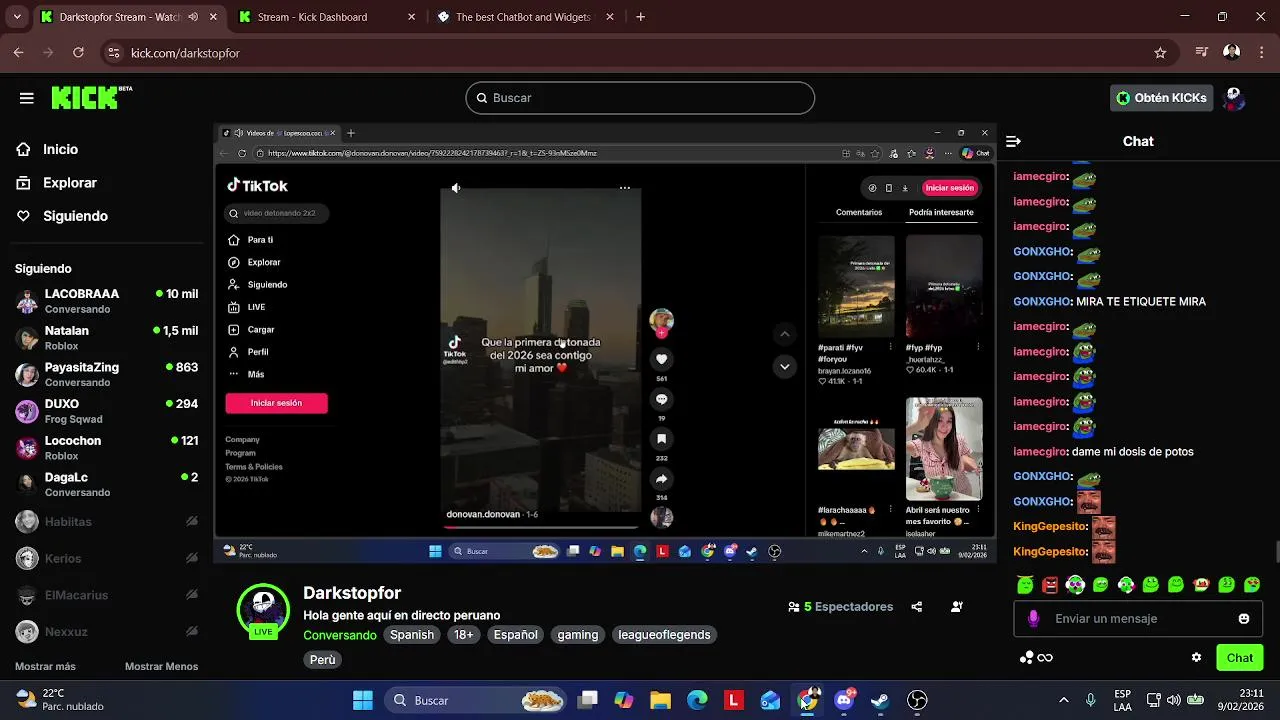Open the hamburger sidebar menu

point(27,98)
